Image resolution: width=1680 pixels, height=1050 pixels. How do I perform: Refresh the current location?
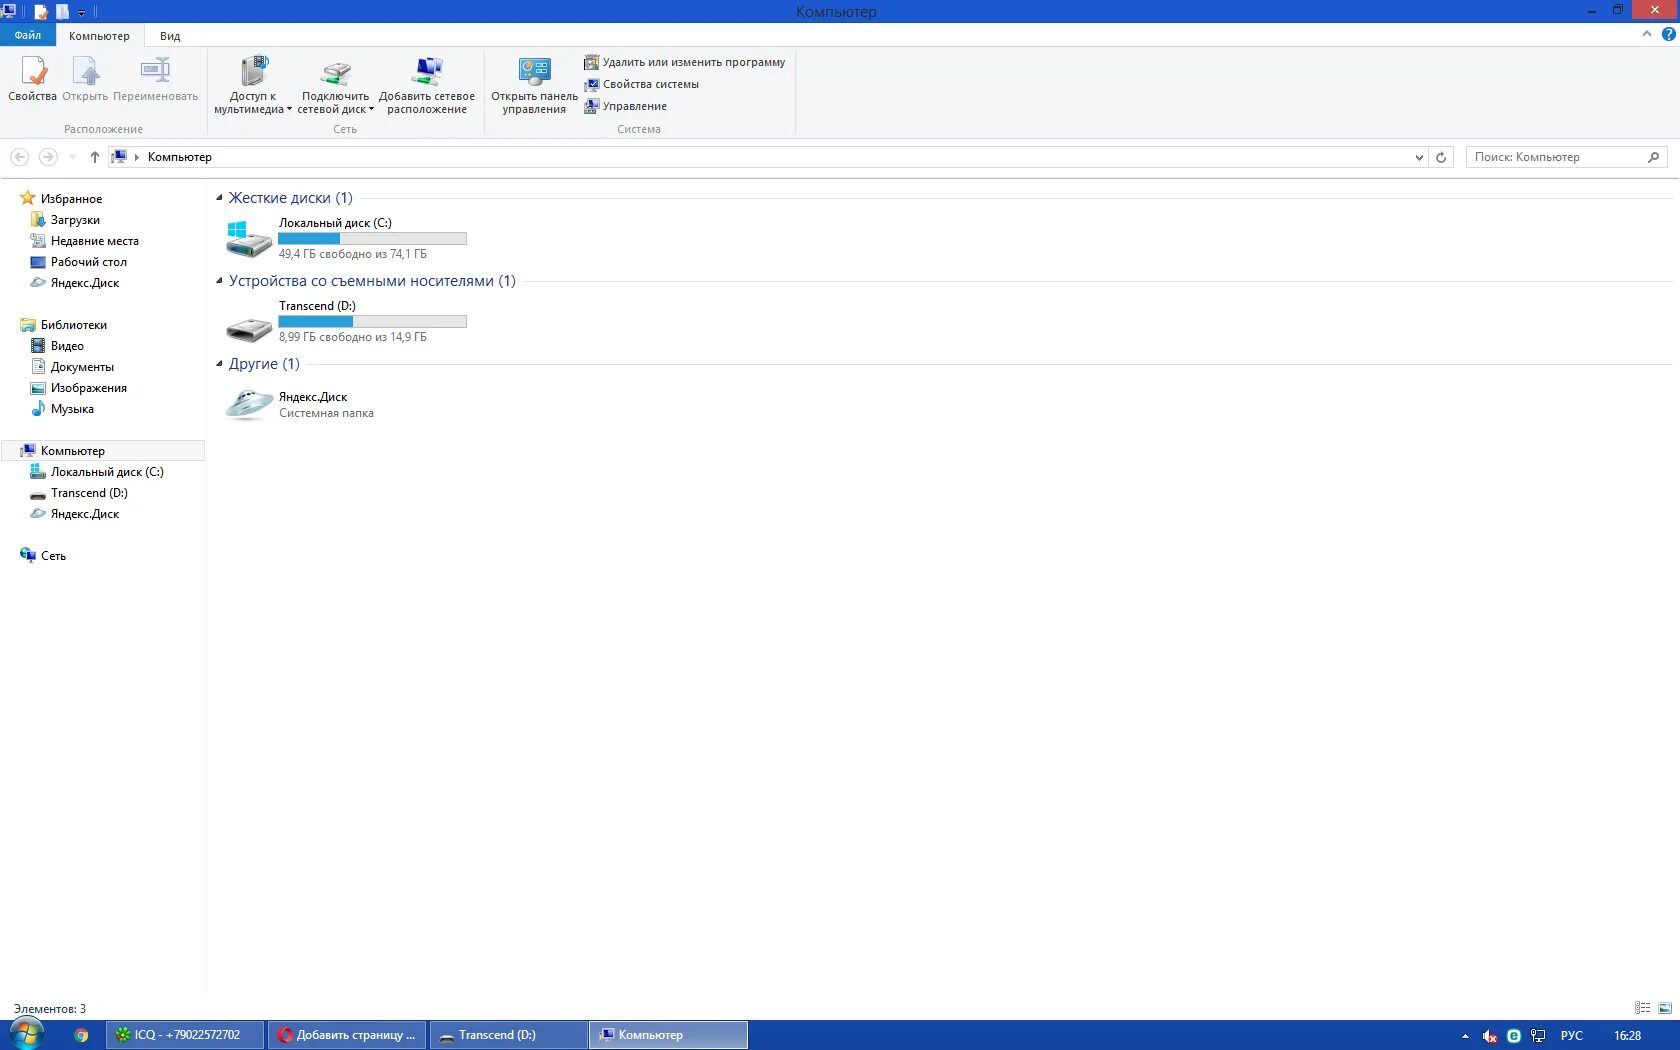click(x=1441, y=157)
